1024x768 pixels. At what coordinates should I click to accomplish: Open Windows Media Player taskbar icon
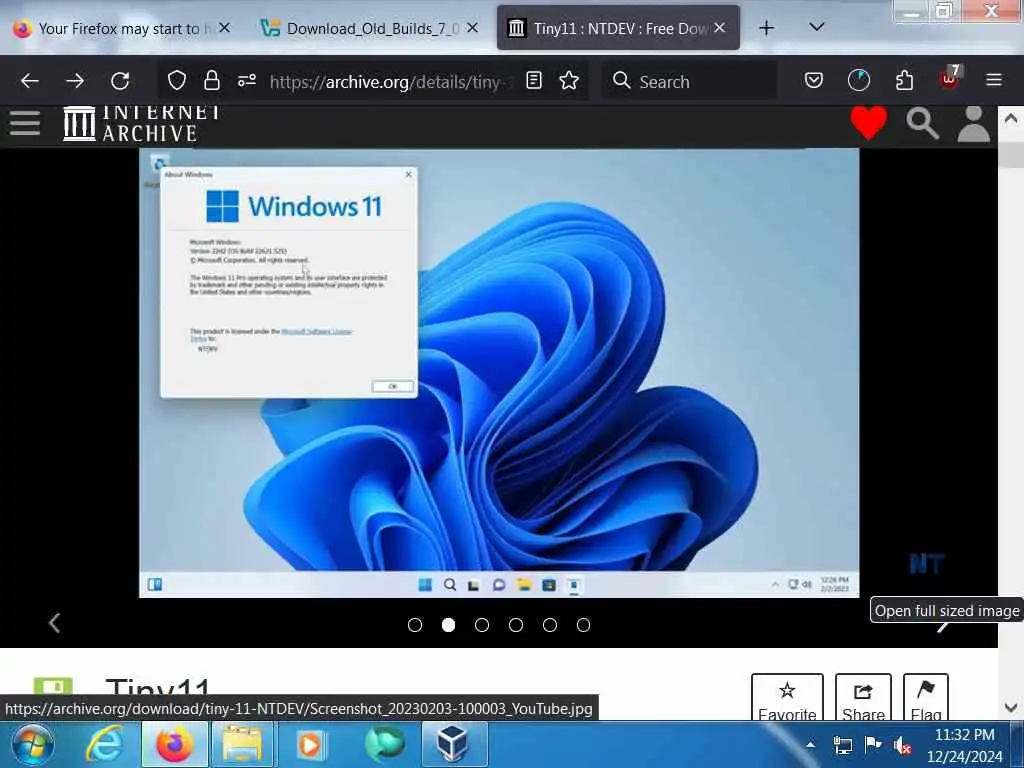point(311,744)
